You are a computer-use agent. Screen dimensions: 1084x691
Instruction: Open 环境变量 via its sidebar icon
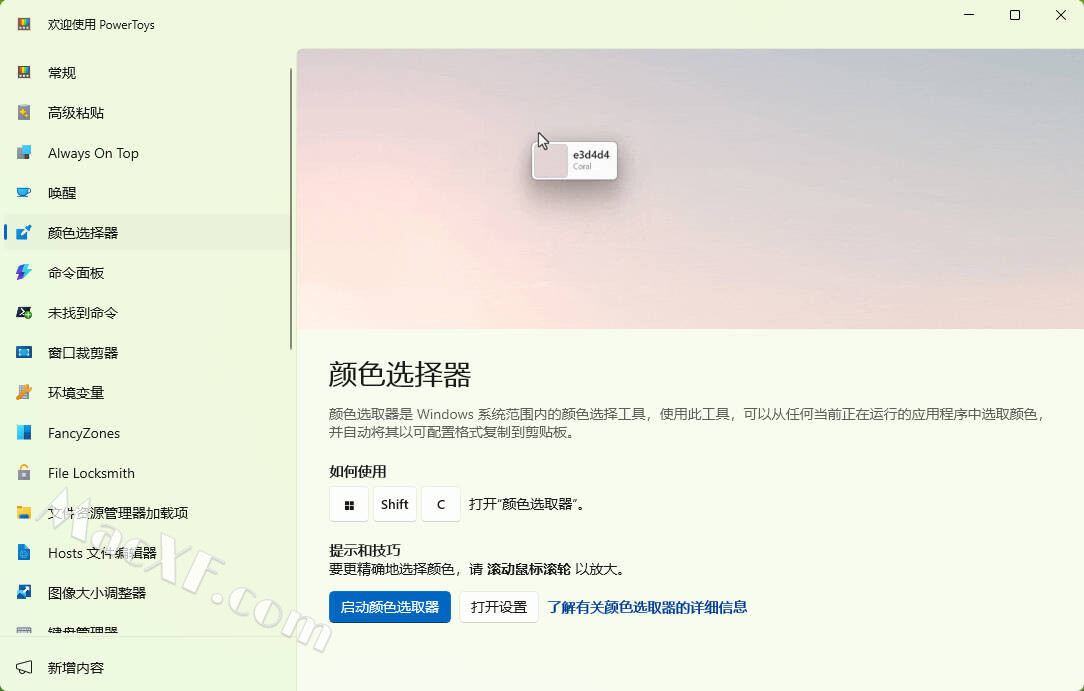(24, 393)
